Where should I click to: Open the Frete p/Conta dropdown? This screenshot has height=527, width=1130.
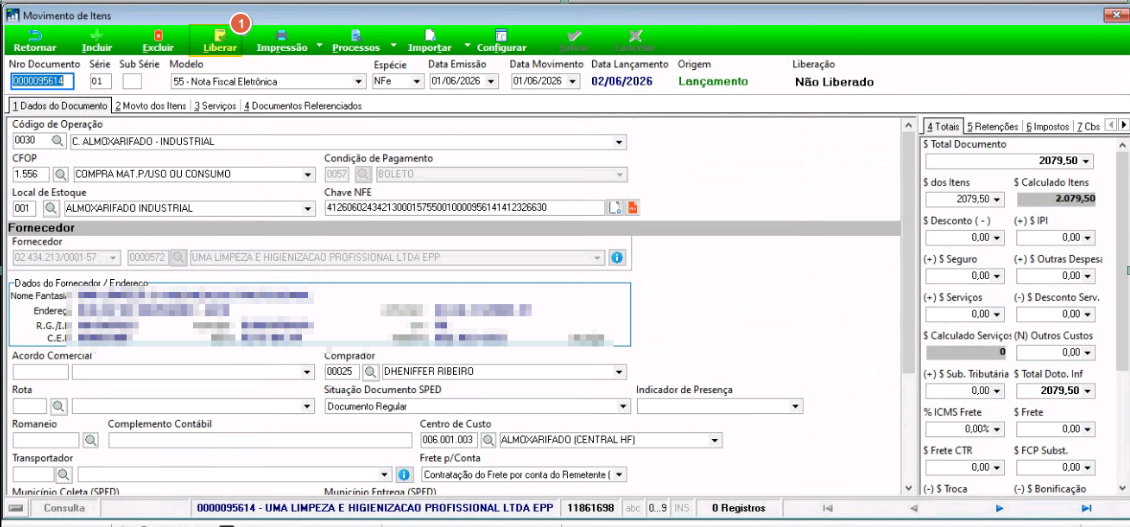tap(620, 474)
